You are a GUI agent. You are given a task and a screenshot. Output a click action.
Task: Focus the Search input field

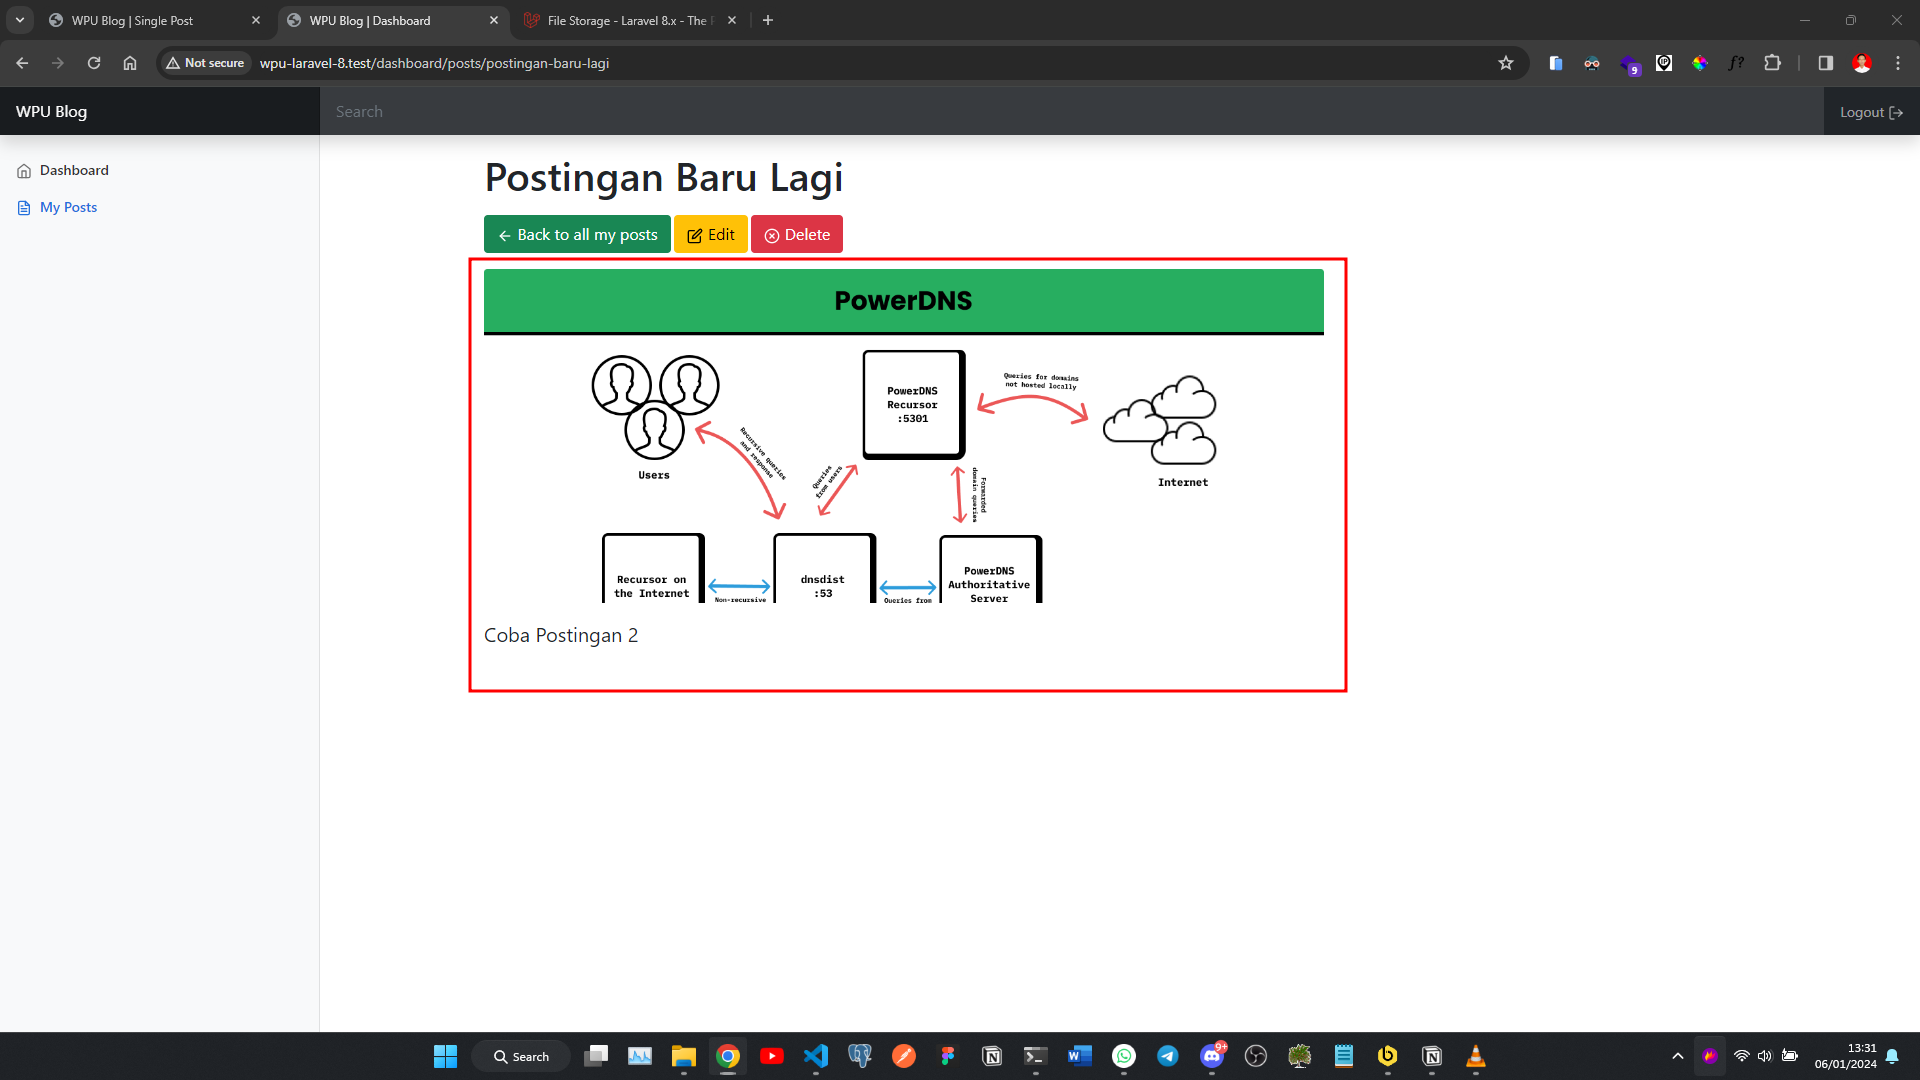tap(1072, 112)
